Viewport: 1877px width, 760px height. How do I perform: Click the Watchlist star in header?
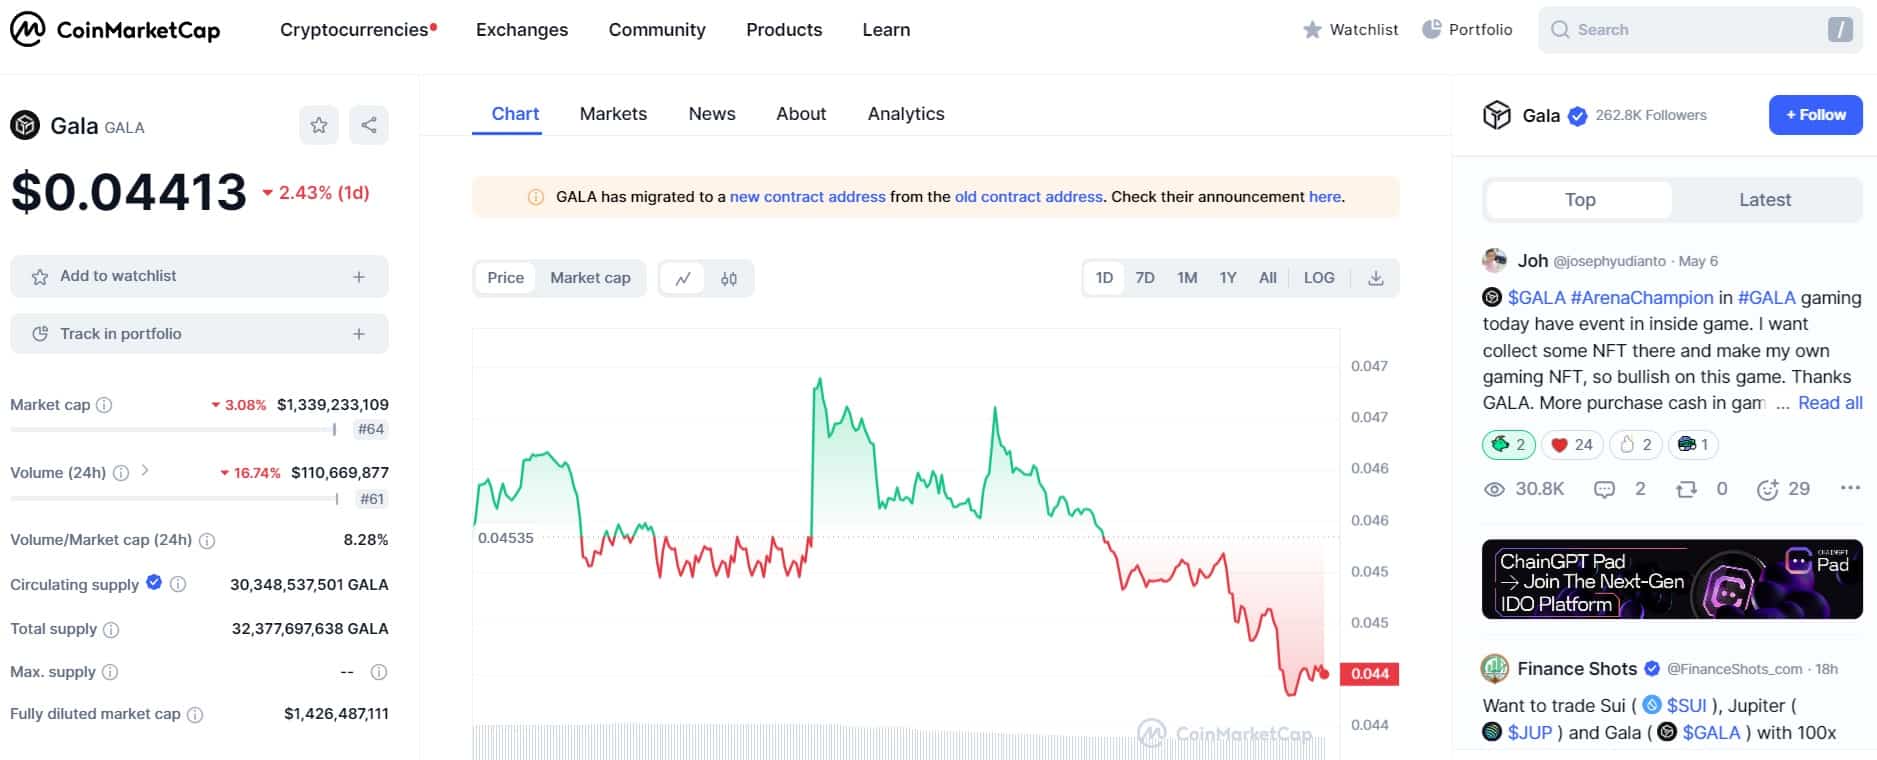1312,30
